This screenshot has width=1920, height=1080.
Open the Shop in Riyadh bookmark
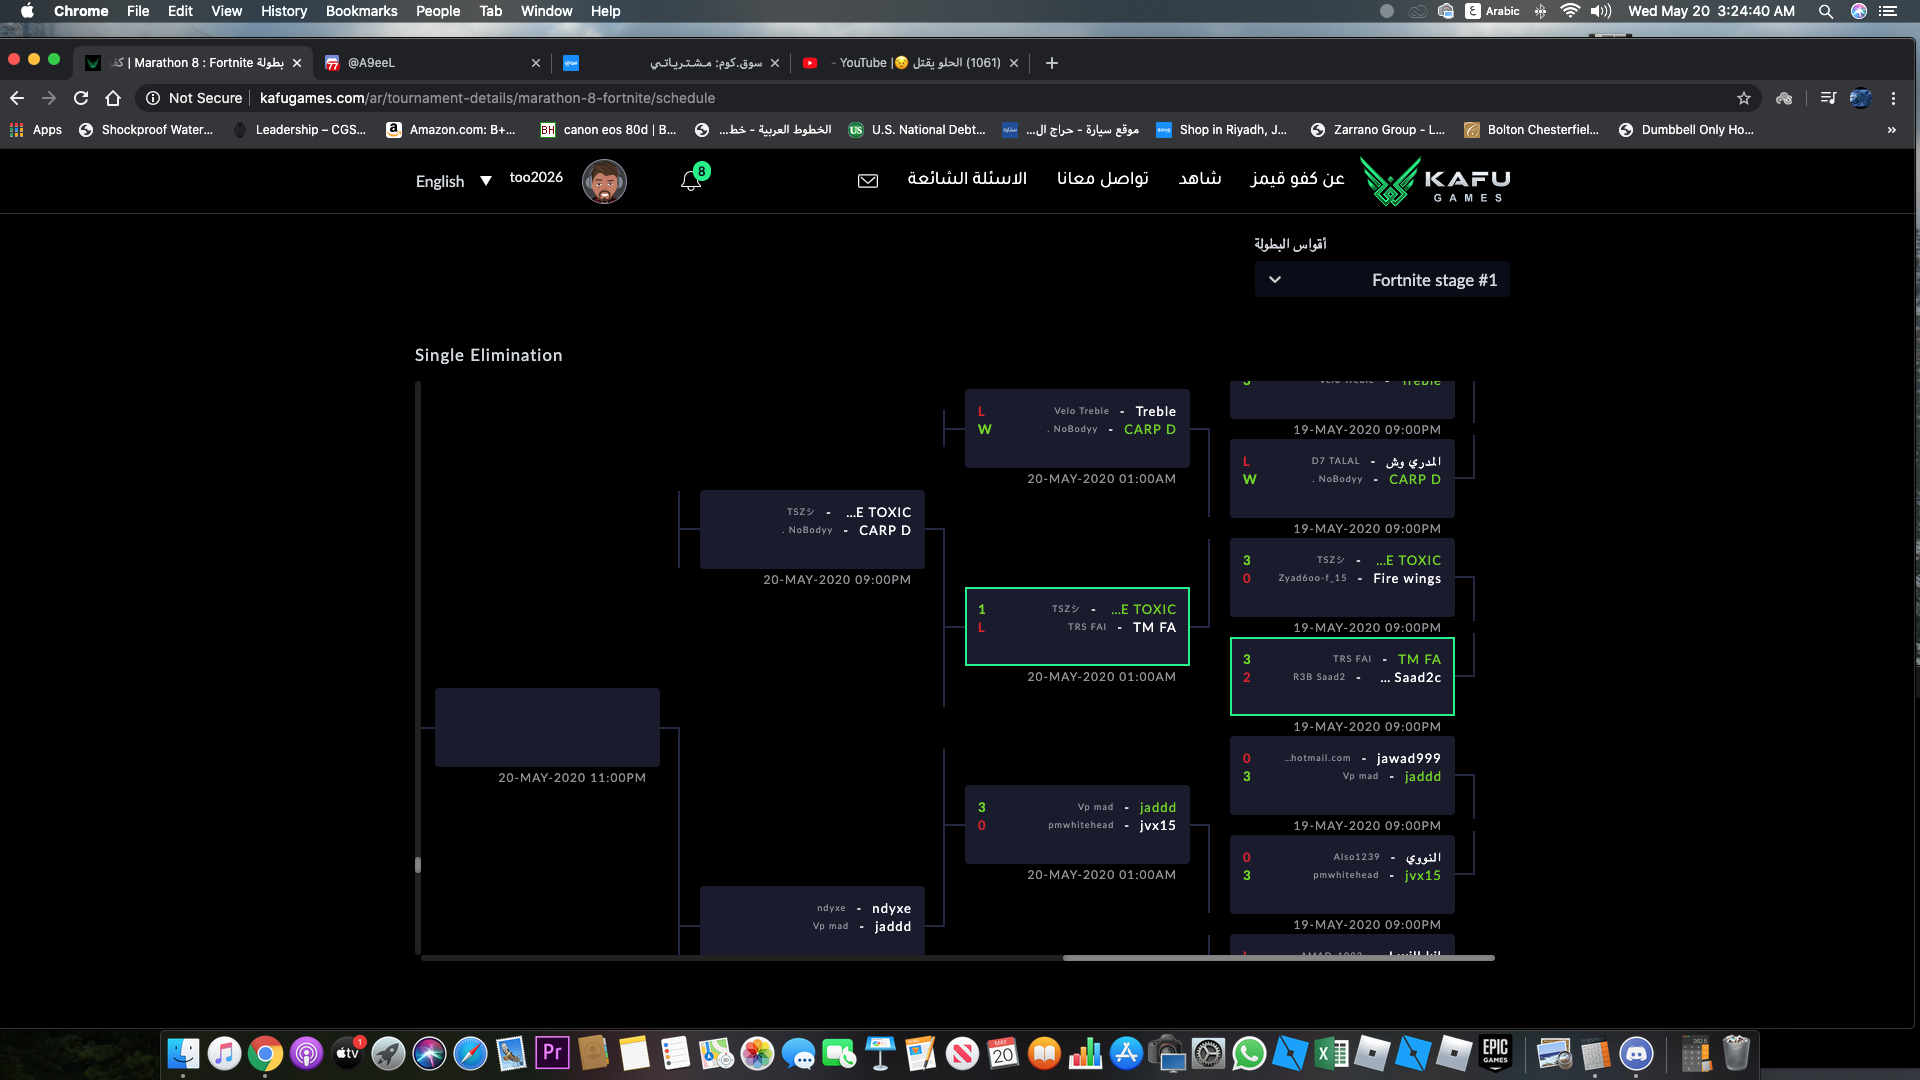1221,130
